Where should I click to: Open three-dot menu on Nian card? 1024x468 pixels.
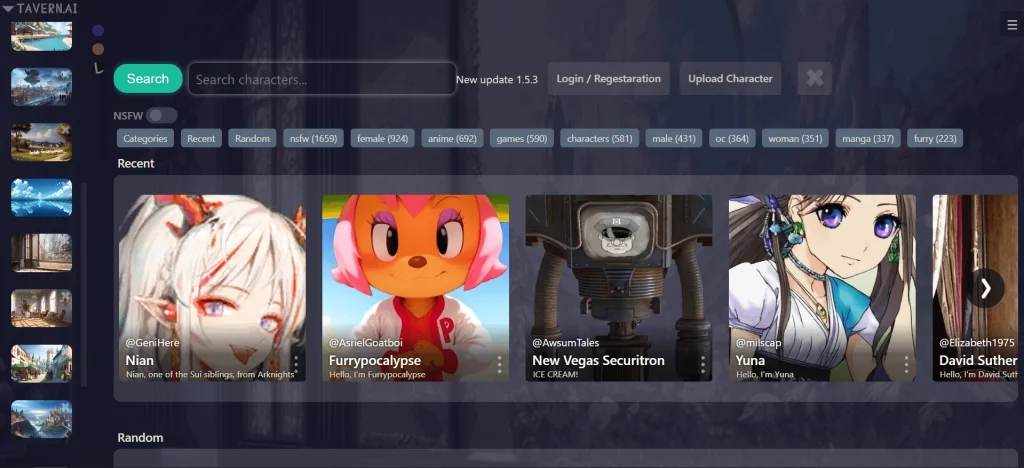pyautogui.click(x=296, y=364)
